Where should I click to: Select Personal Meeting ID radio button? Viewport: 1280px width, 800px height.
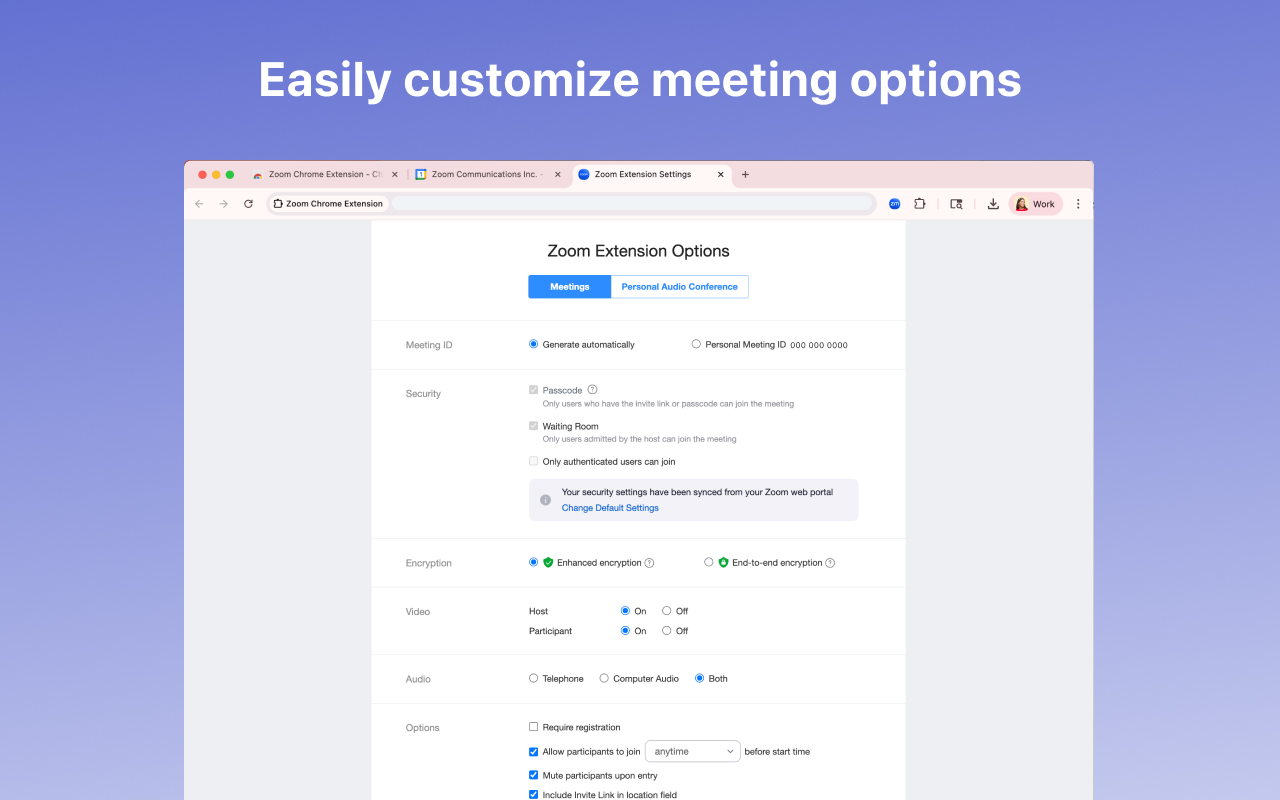click(x=696, y=344)
